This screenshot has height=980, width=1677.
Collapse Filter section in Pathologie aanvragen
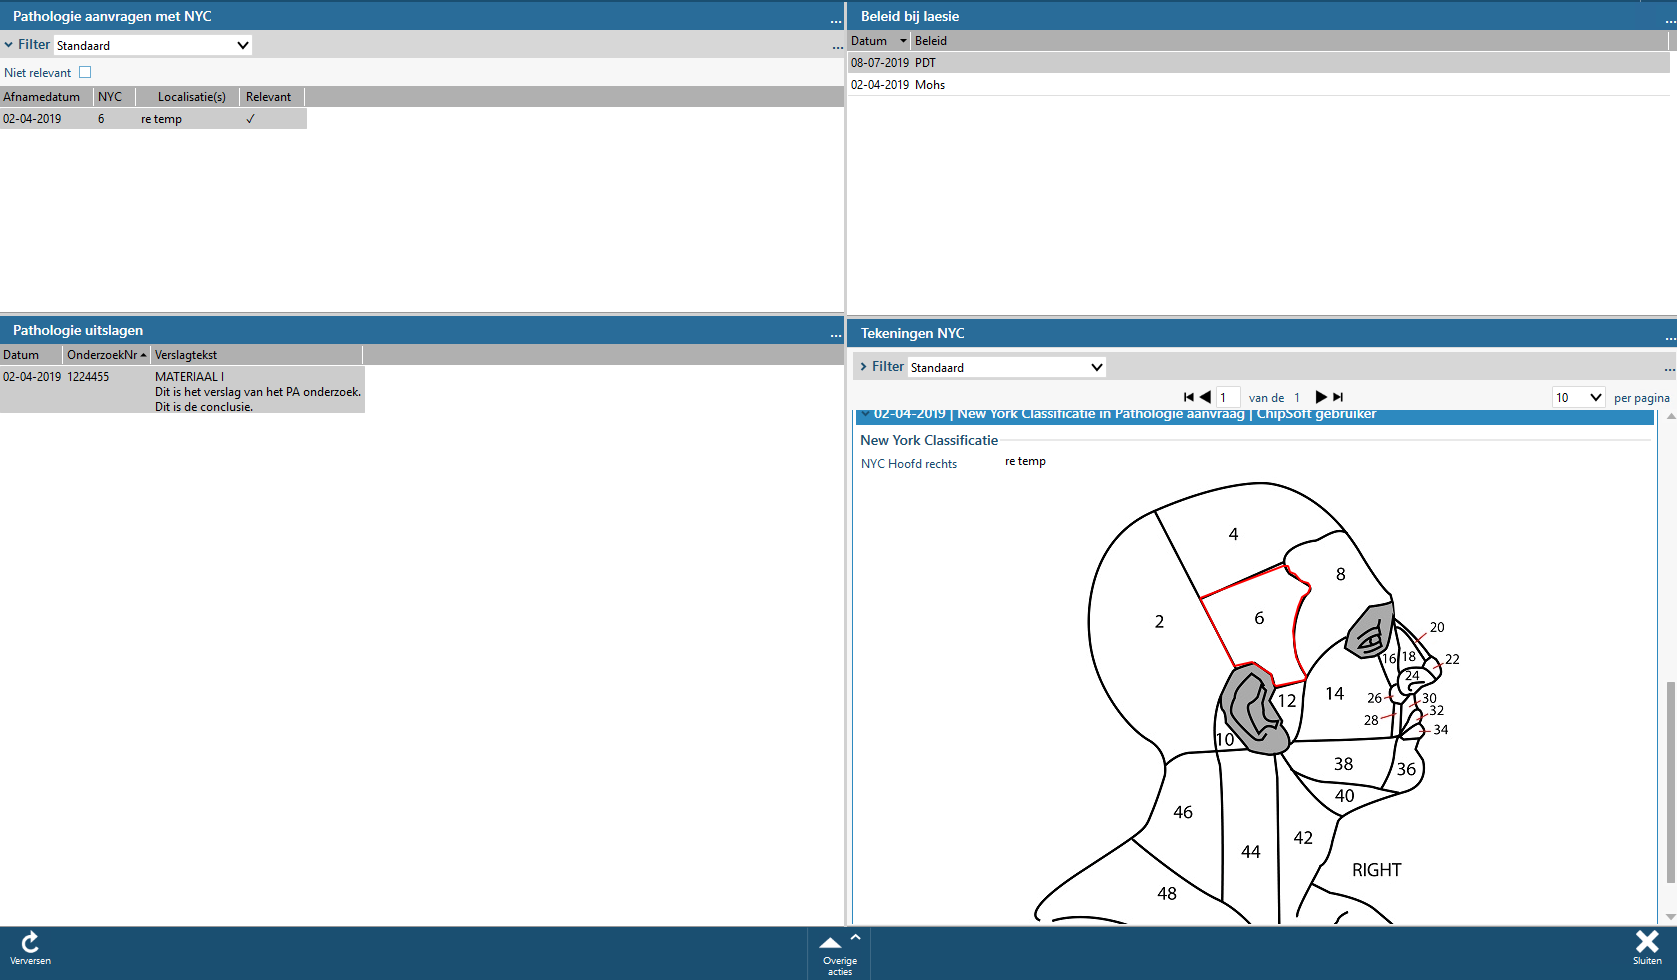click(9, 45)
